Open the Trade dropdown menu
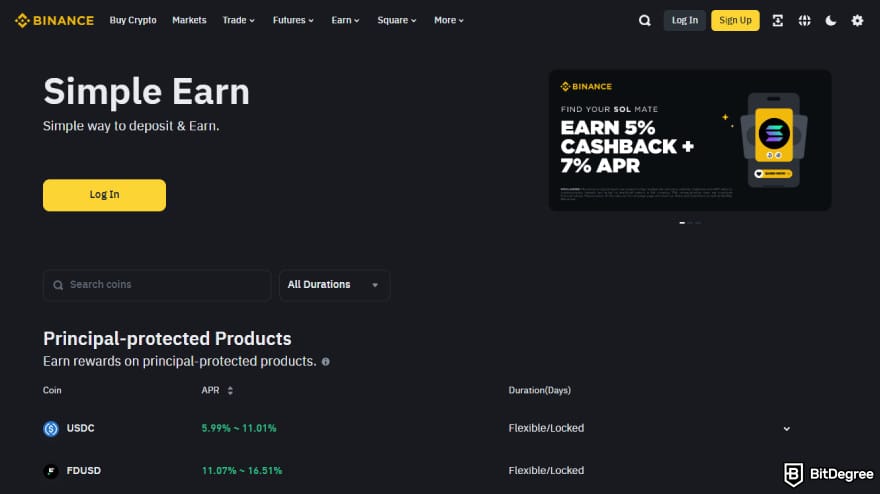This screenshot has height=494, width=880. [x=239, y=20]
